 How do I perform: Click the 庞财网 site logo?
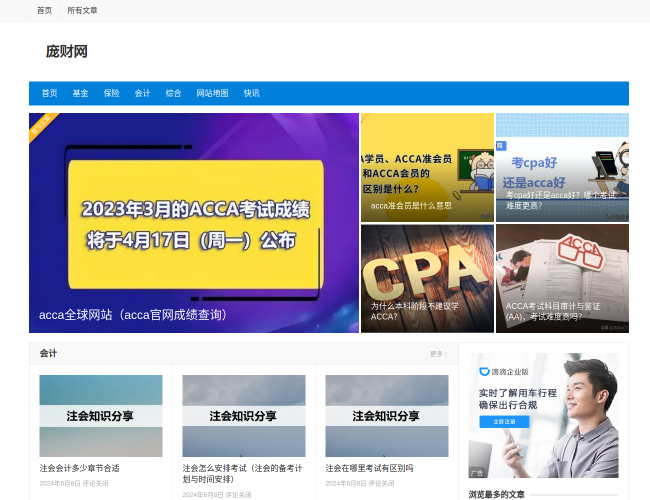pos(66,51)
